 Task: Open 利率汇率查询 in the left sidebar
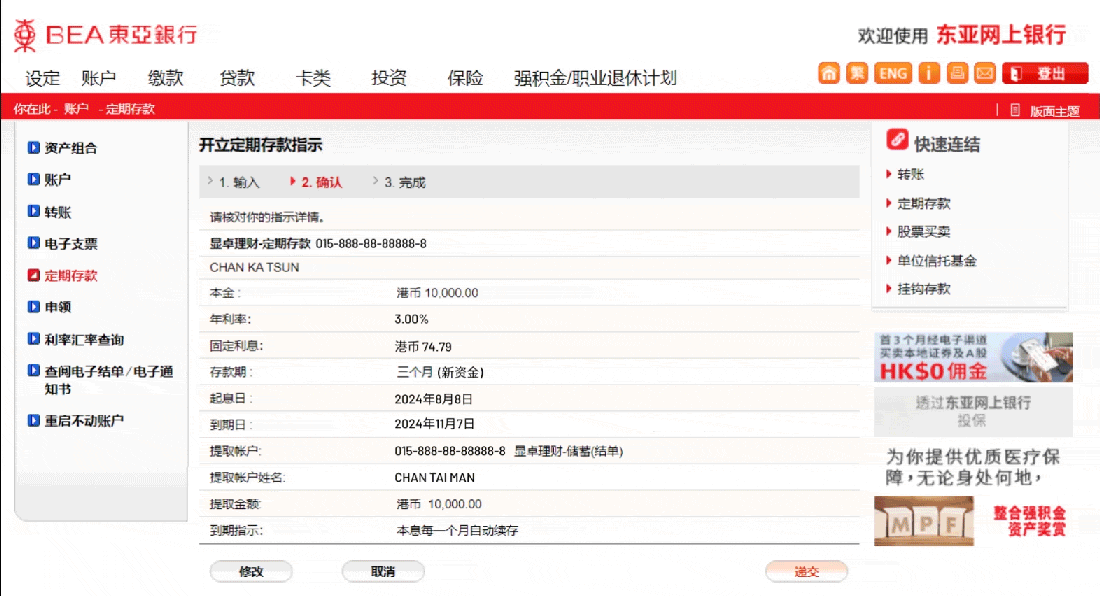(83, 339)
